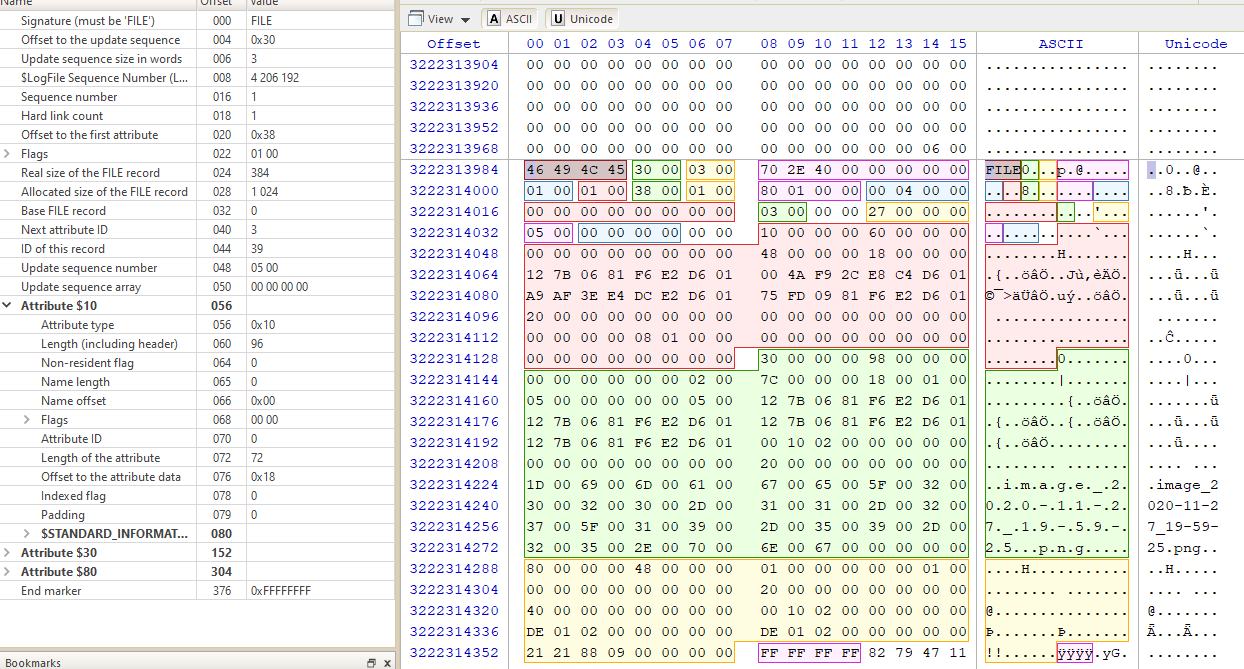Expand the Attribute $80 node

[9, 572]
